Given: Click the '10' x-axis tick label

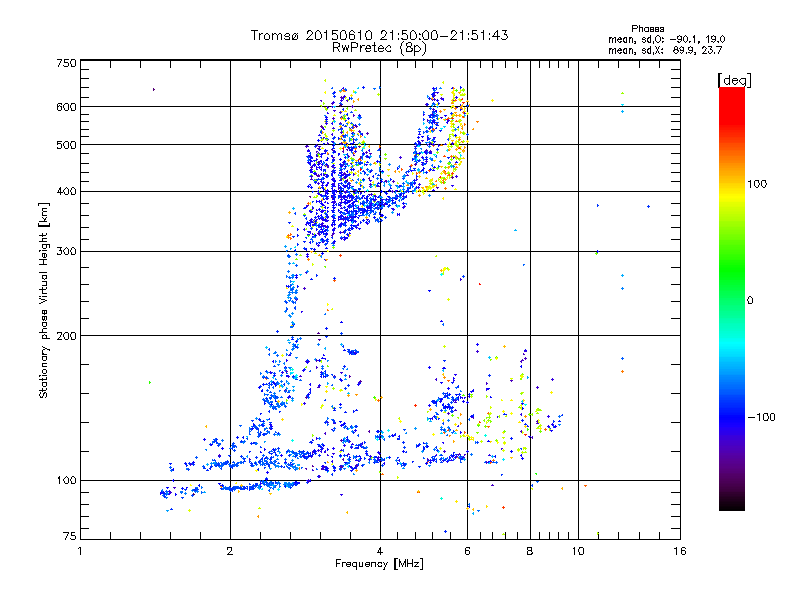Looking at the screenshot, I should pyautogui.click(x=578, y=551).
